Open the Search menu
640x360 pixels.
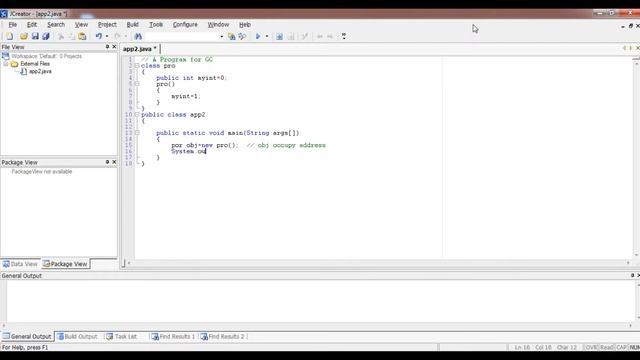56,25
